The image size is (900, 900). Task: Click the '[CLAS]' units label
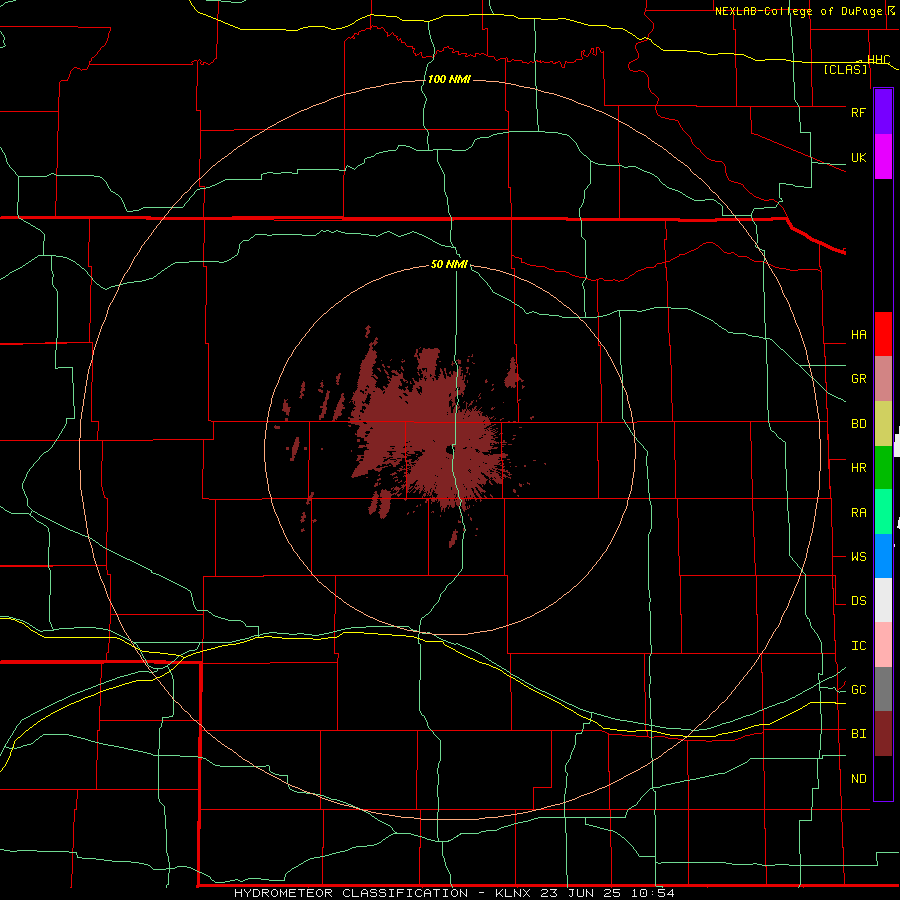(x=845, y=70)
